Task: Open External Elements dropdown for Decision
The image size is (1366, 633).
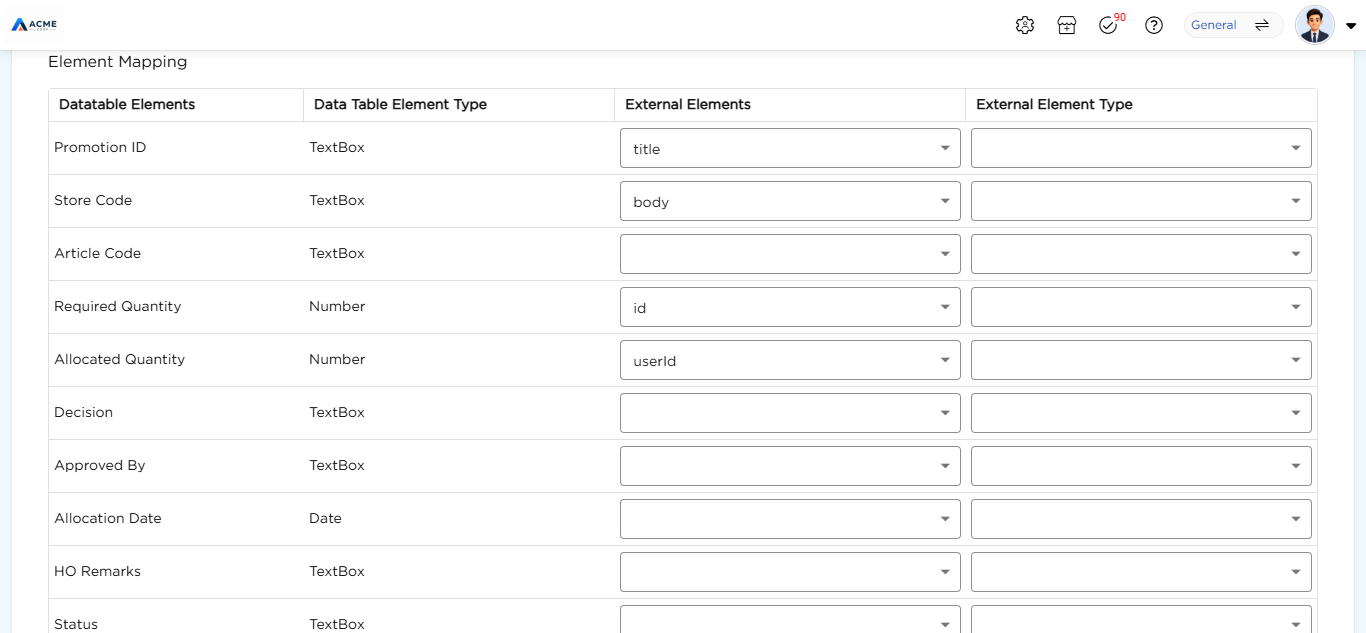Action: (790, 413)
